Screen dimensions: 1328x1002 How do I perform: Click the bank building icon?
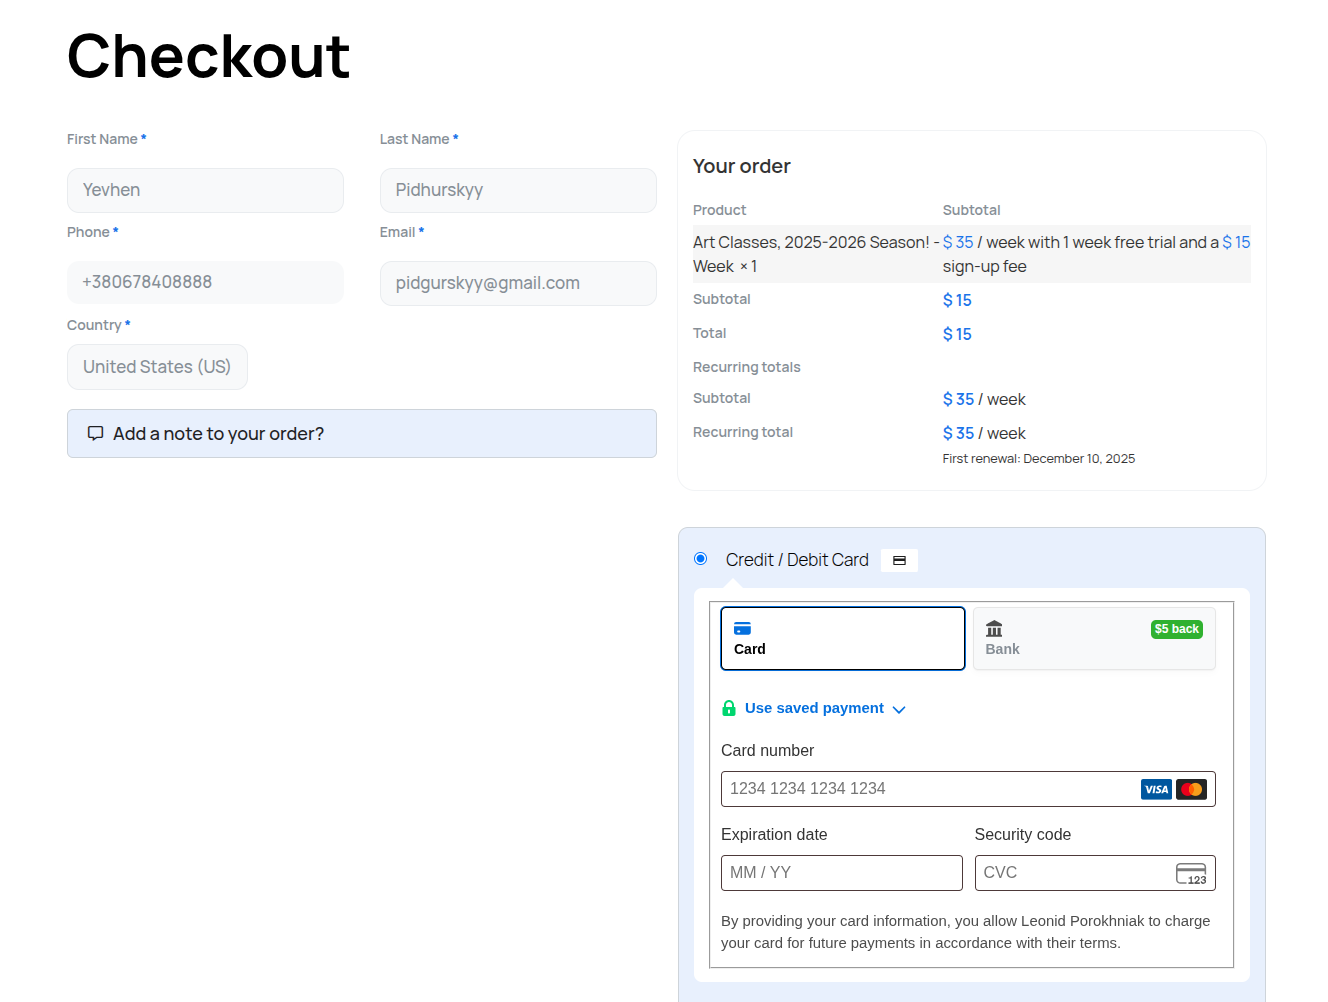994,629
